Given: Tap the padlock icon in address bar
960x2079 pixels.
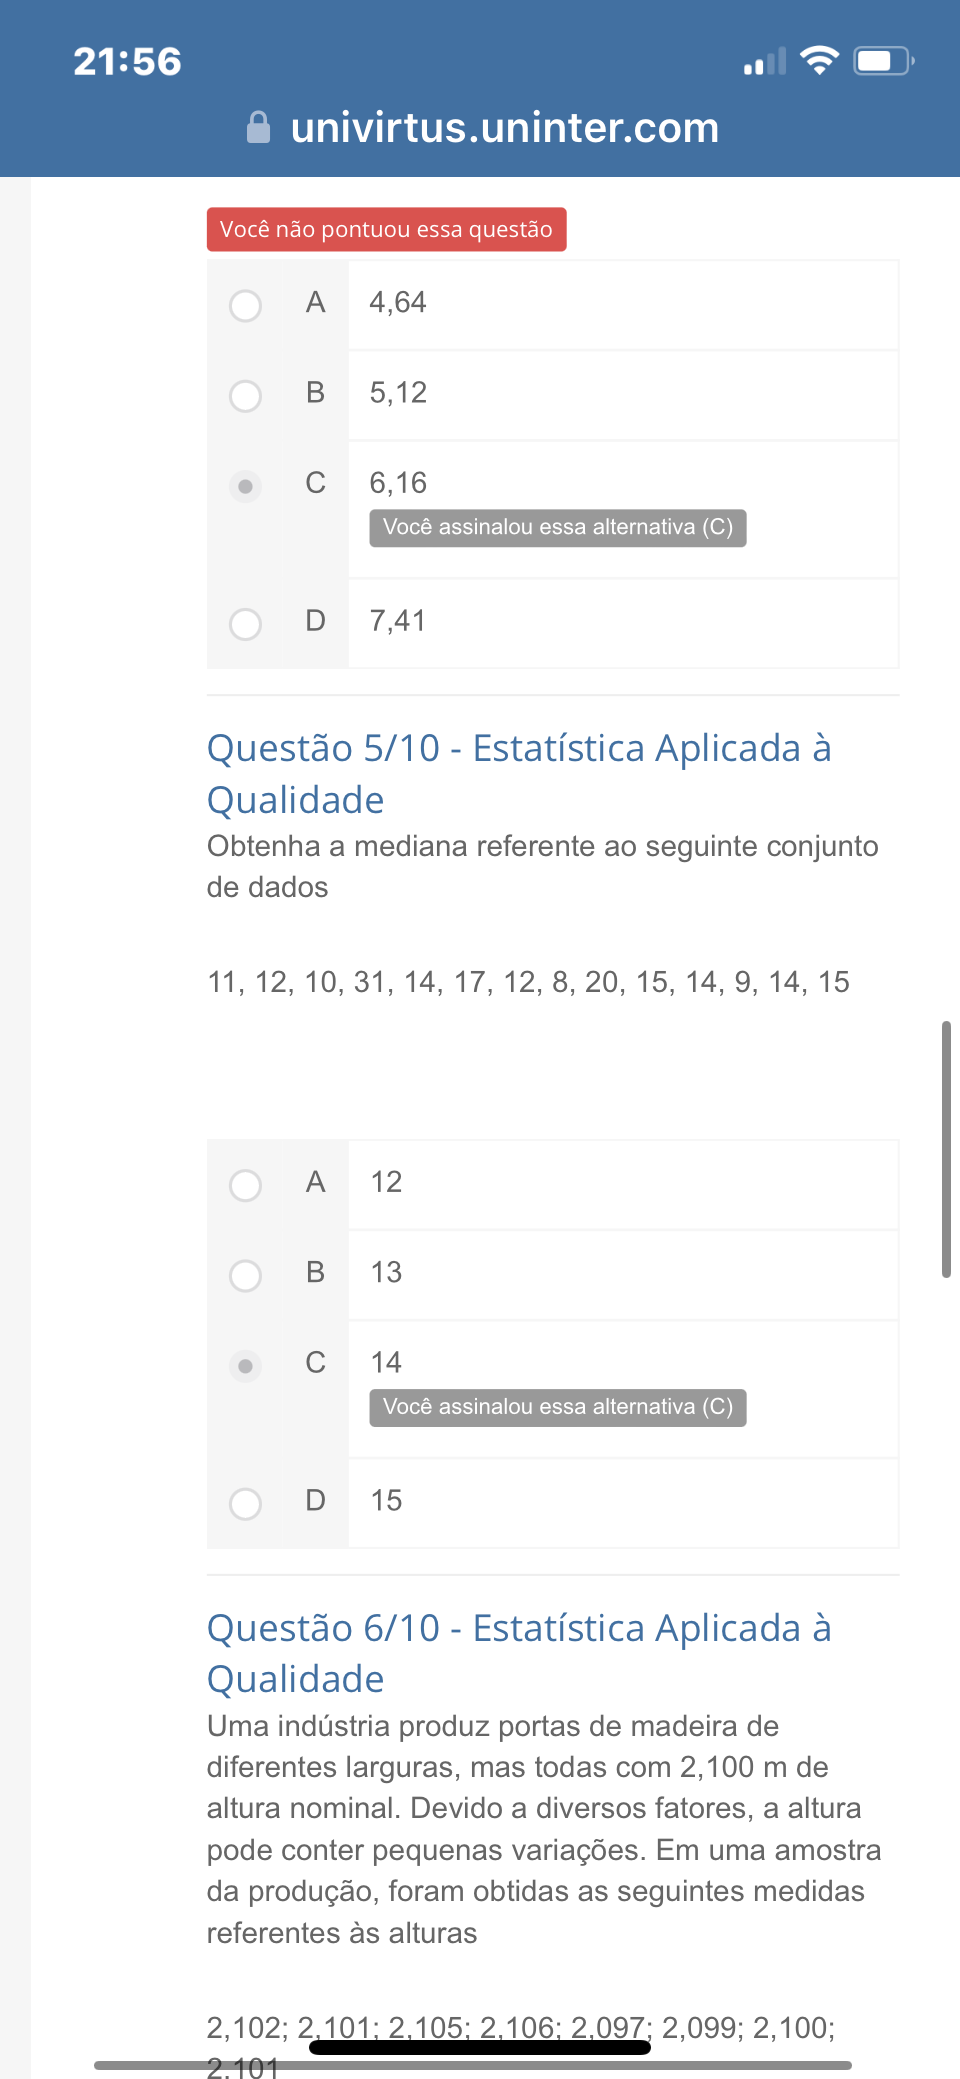Looking at the screenshot, I should coord(258,128).
